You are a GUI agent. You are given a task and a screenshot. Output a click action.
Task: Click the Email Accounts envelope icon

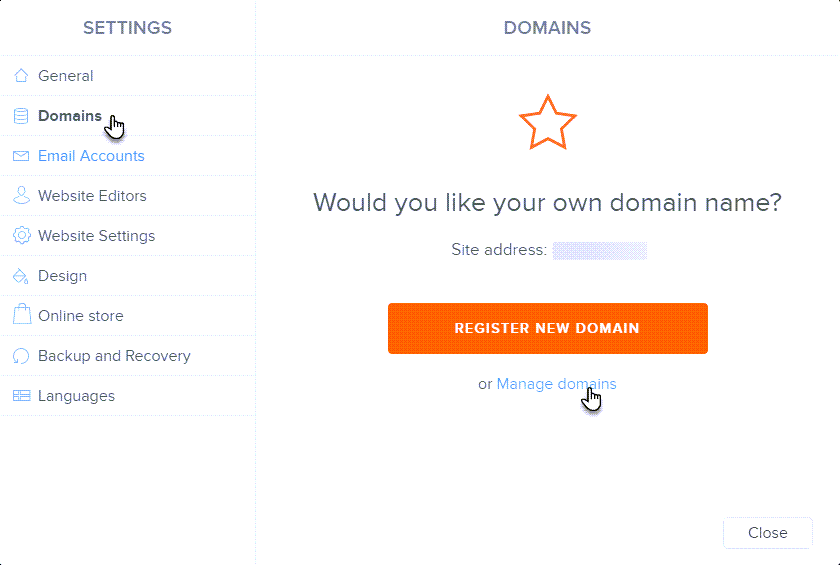click(21, 156)
